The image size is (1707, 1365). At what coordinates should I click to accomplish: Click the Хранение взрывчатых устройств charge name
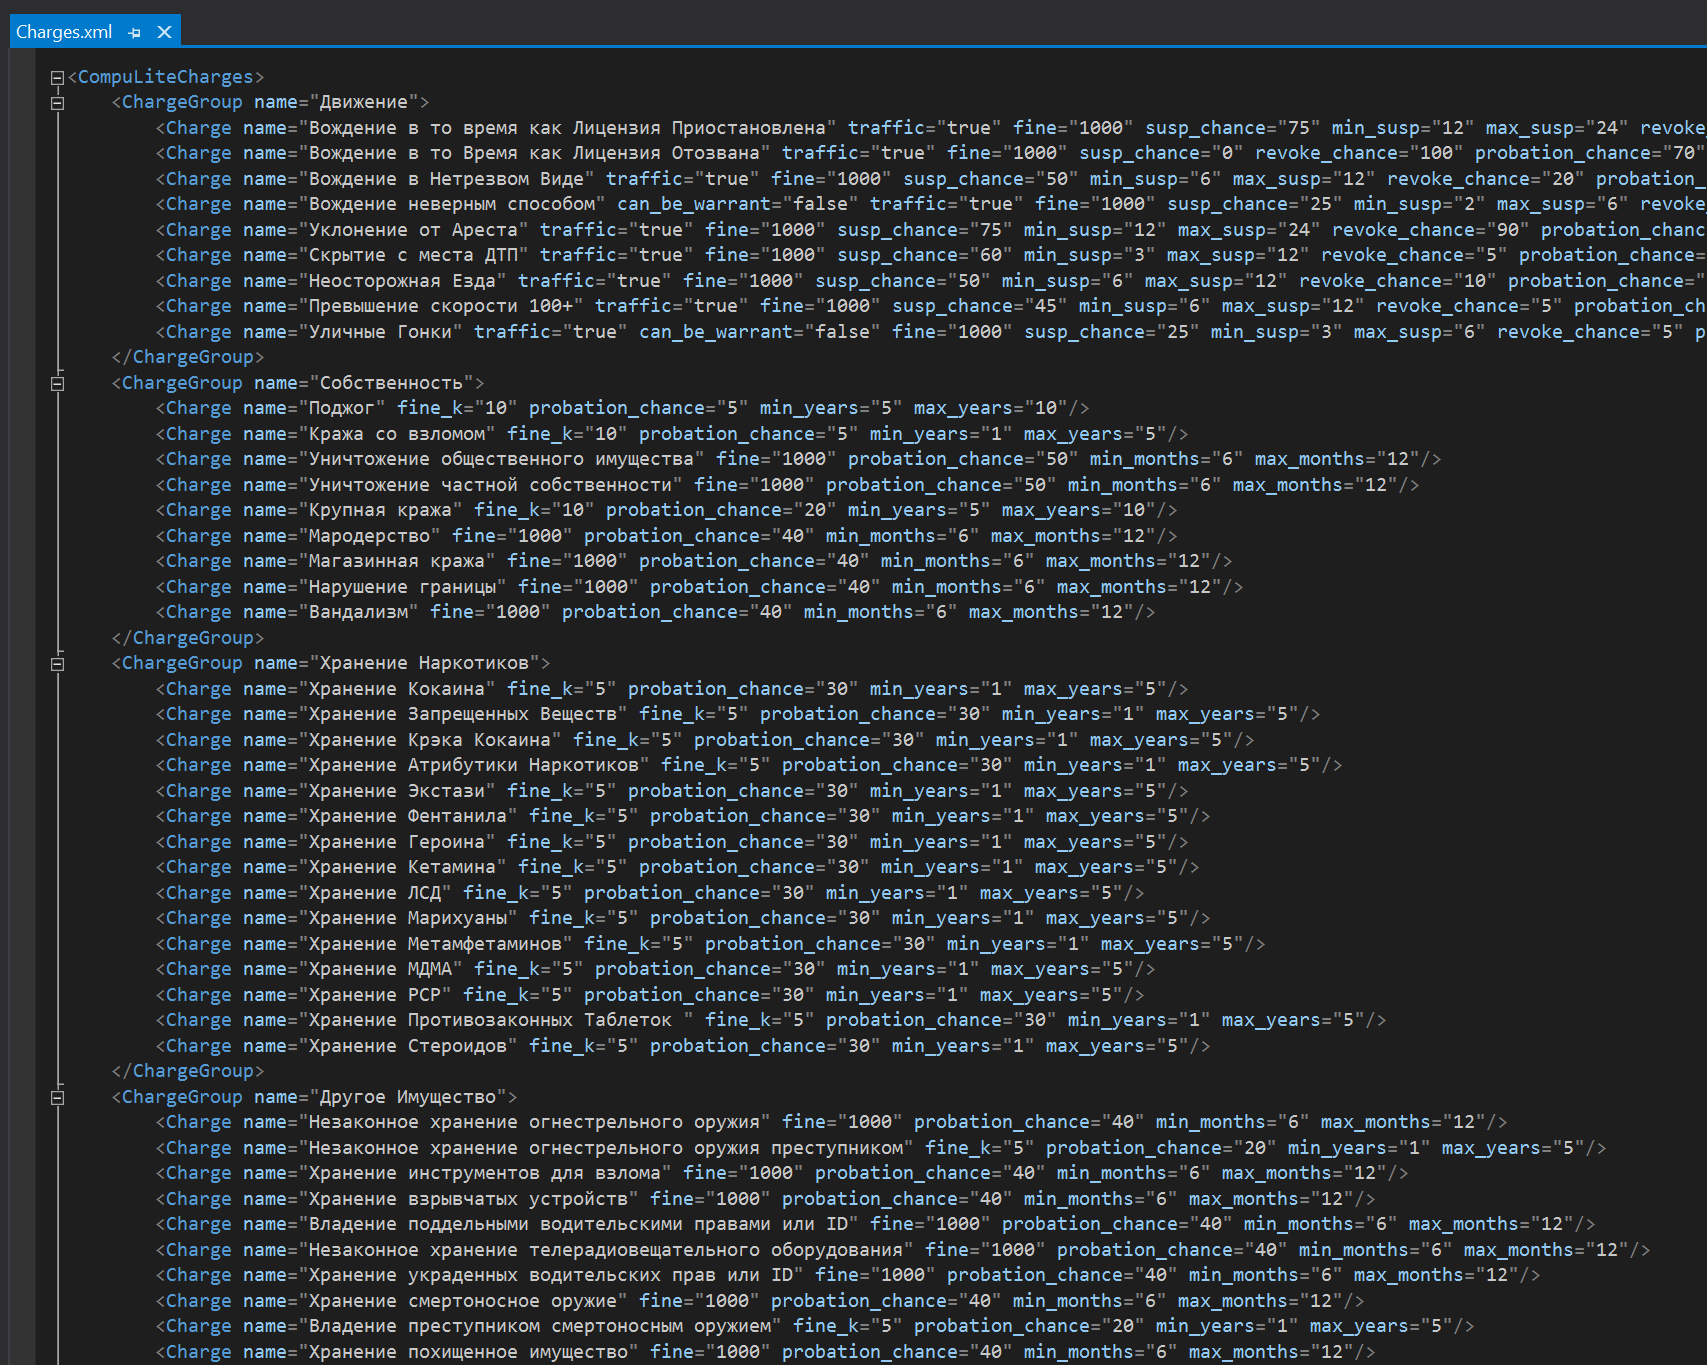(468, 1199)
